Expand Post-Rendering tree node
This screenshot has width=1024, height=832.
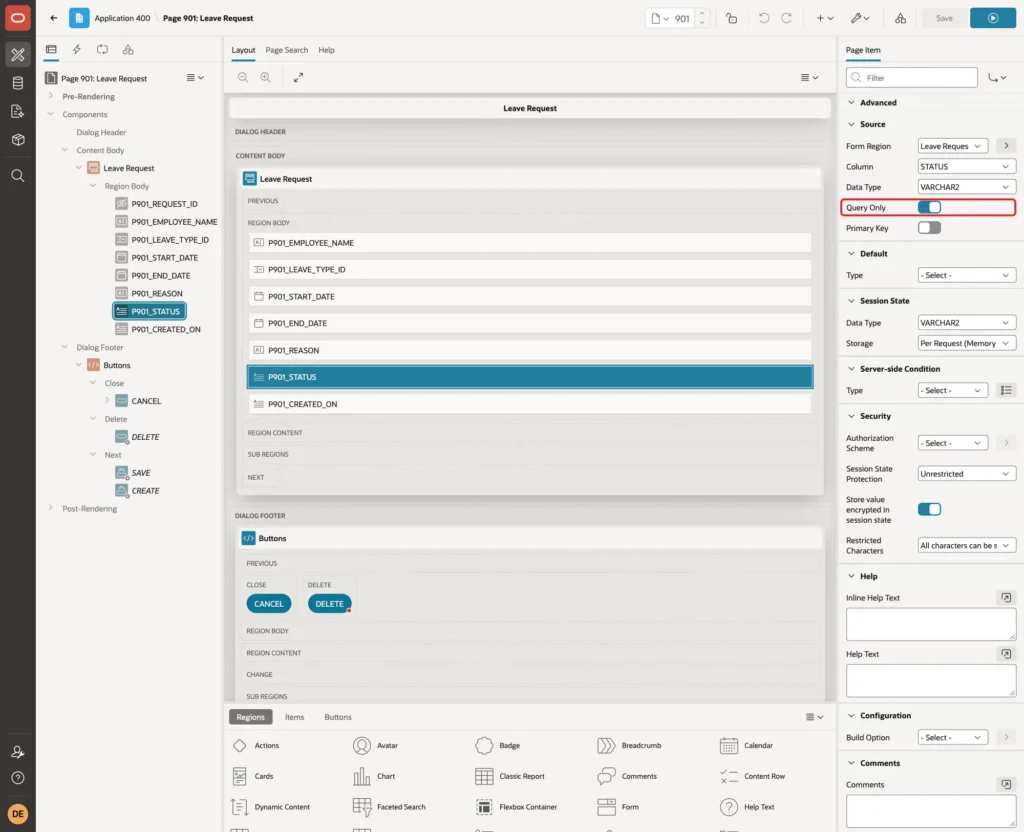[x=51, y=508]
